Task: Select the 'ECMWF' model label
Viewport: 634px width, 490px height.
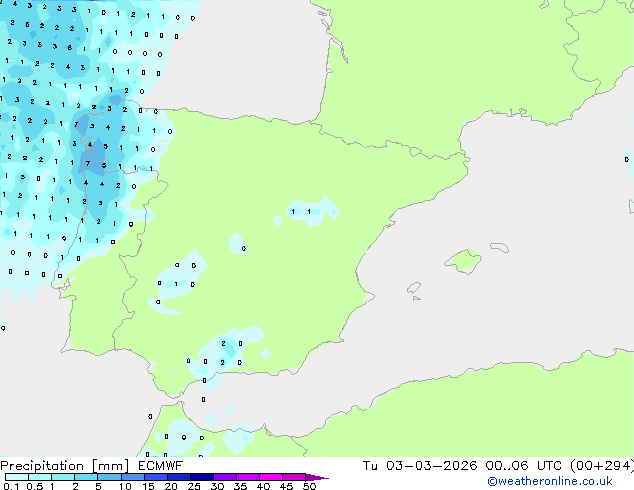Action: pyautogui.click(x=161, y=466)
